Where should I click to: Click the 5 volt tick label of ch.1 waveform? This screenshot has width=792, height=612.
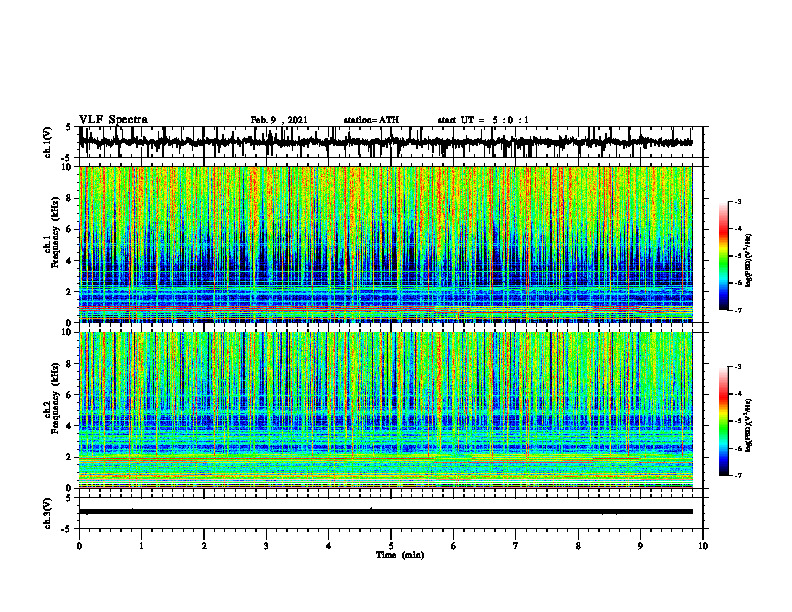68,127
